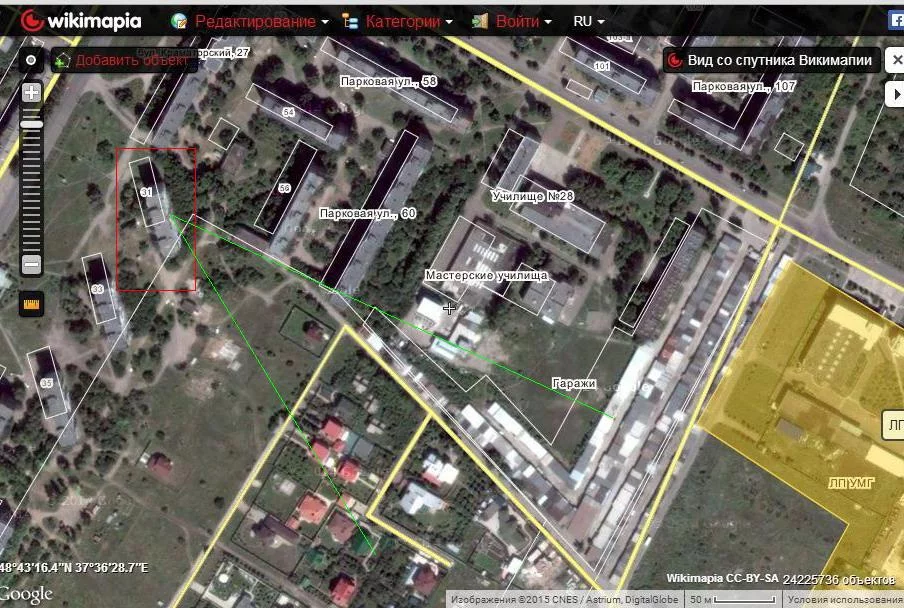Expand the side panel arrow on the right
904x608 pixels.
[x=895, y=94]
